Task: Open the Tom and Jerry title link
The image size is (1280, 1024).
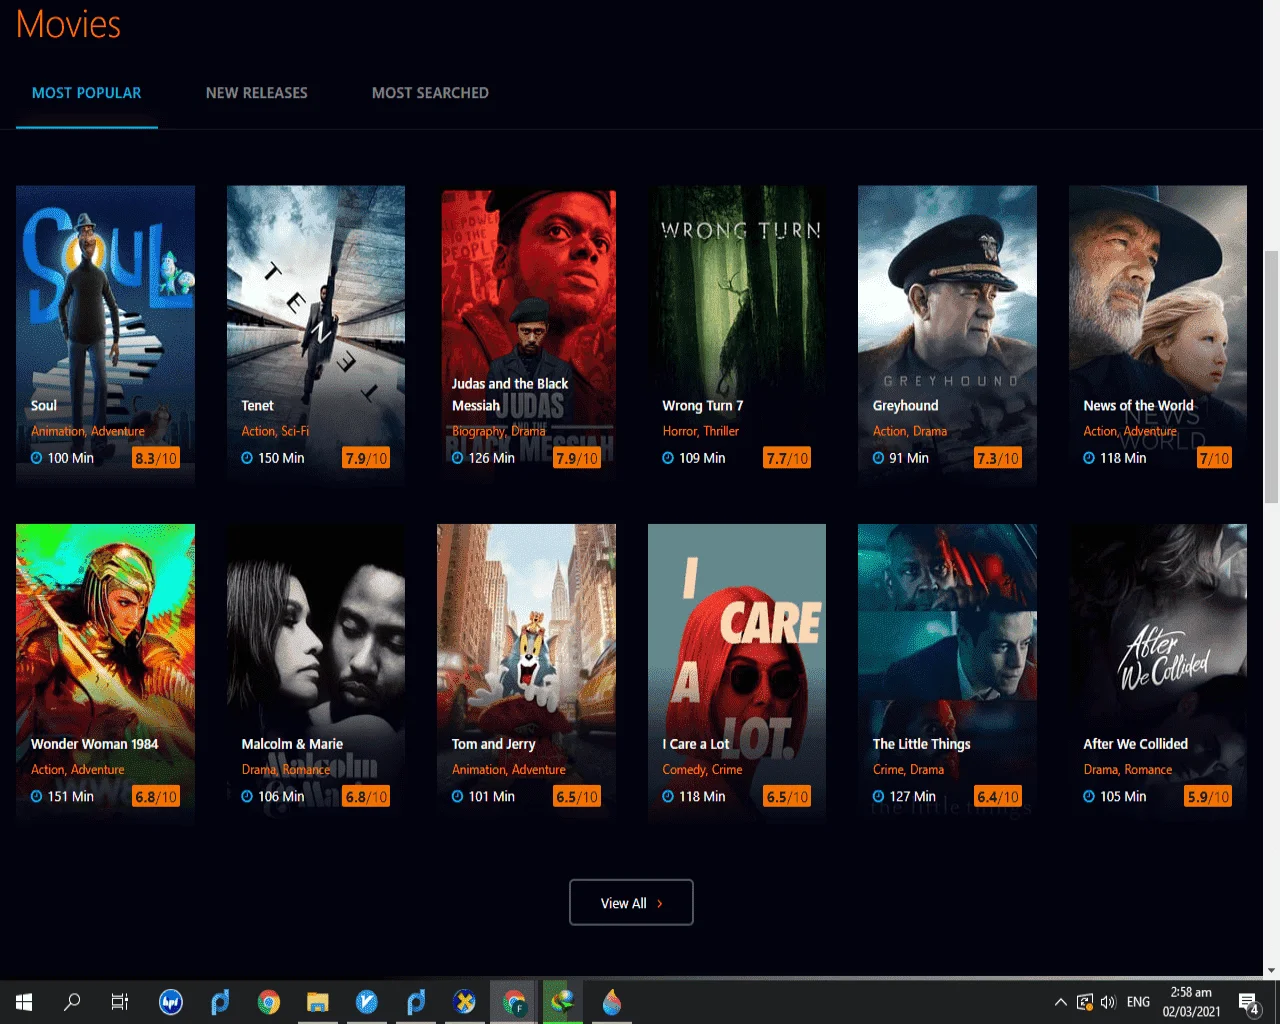Action: tap(493, 744)
